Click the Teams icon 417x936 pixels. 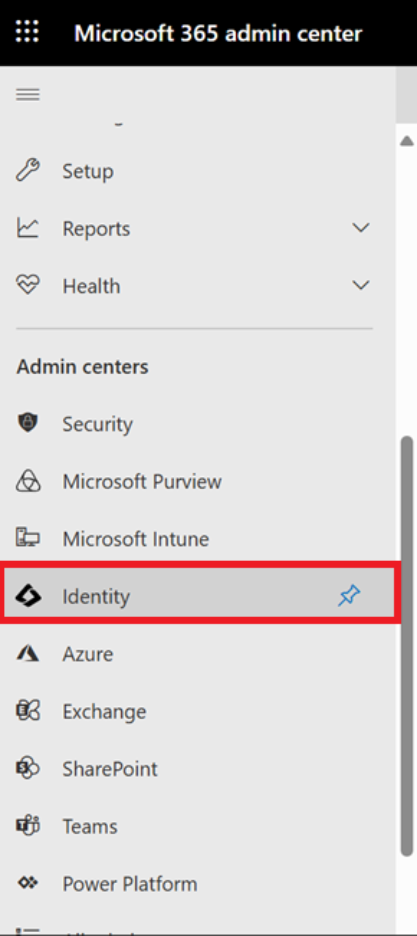tap(27, 826)
